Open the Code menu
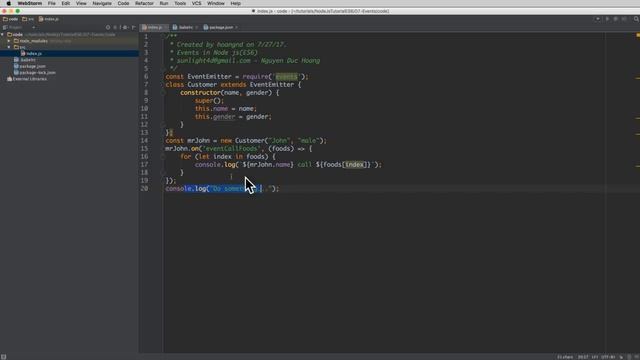The image size is (640, 360). click(x=123, y=3)
